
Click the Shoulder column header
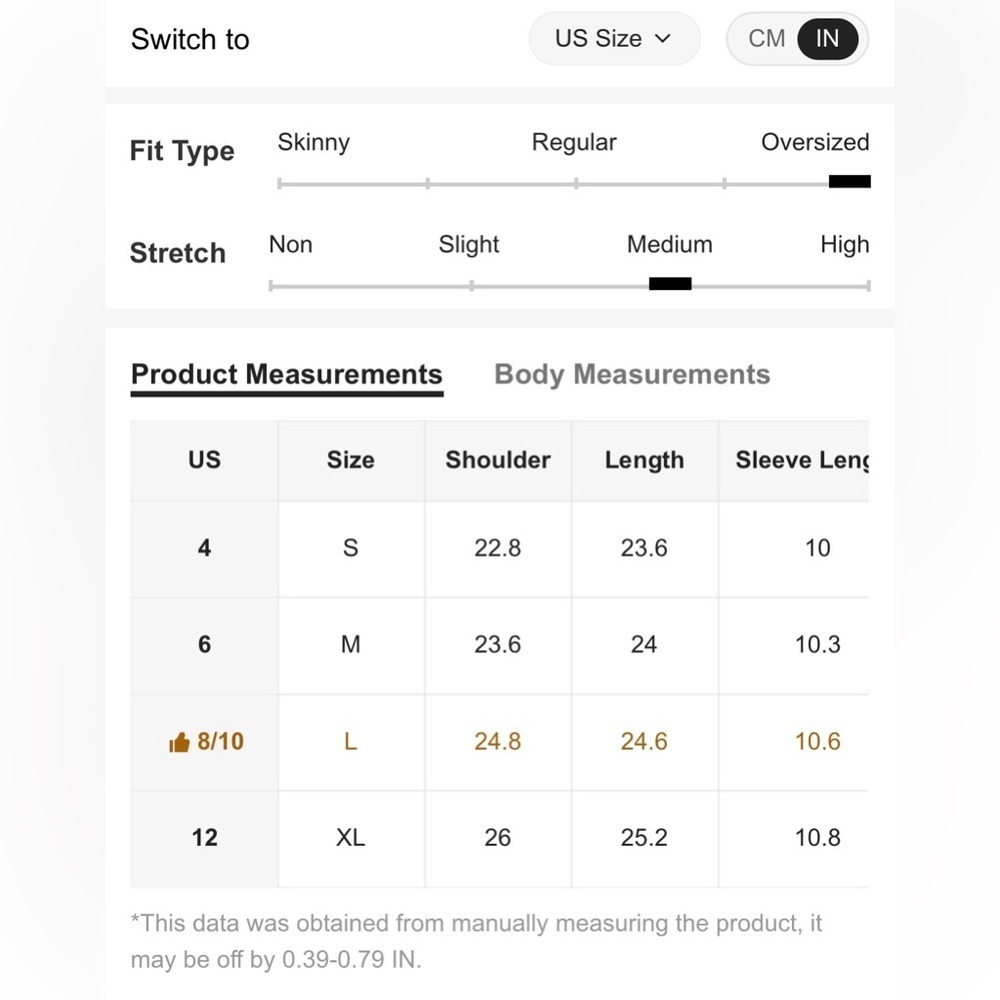click(x=498, y=460)
